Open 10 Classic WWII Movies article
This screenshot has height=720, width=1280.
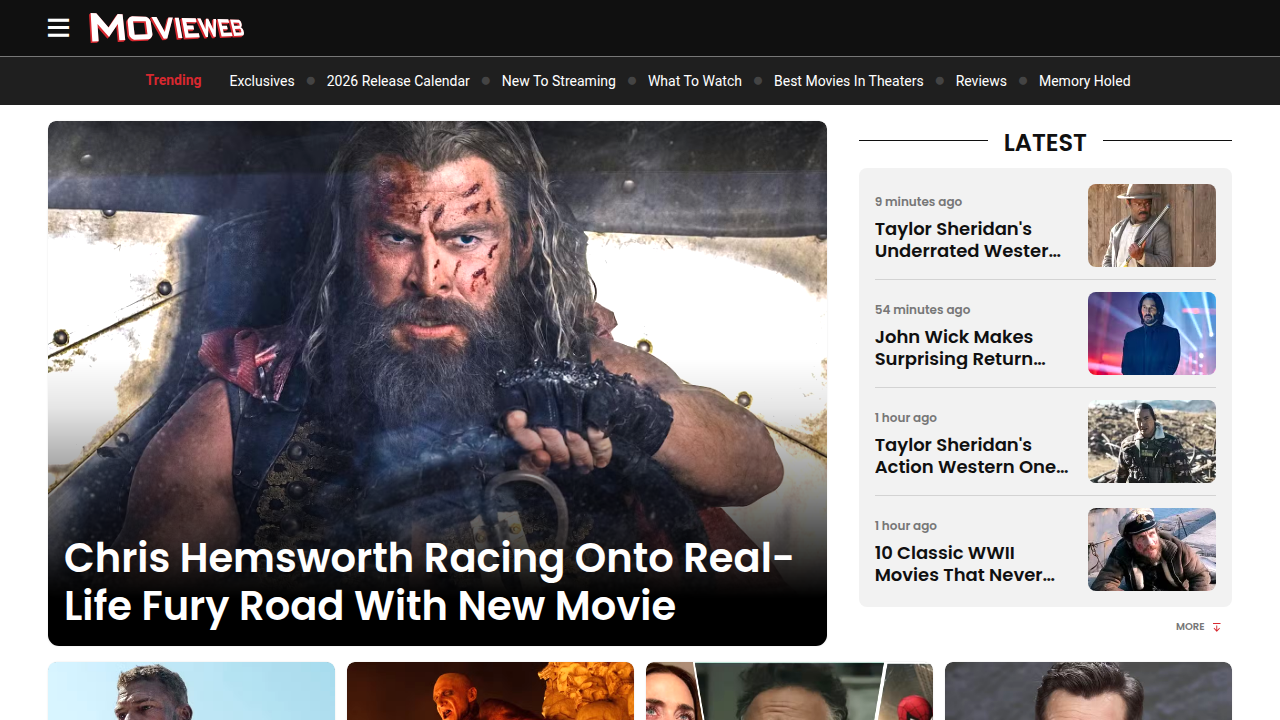pos(965,564)
